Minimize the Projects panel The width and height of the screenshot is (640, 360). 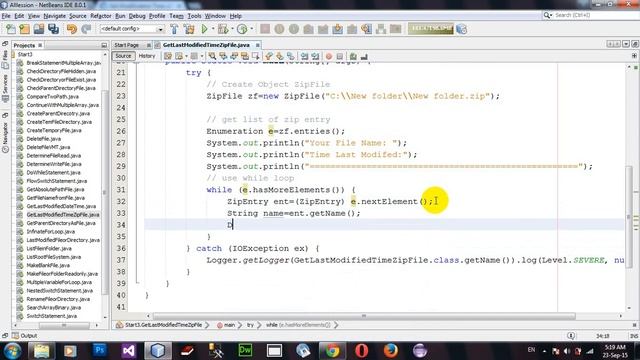click(x=104, y=45)
